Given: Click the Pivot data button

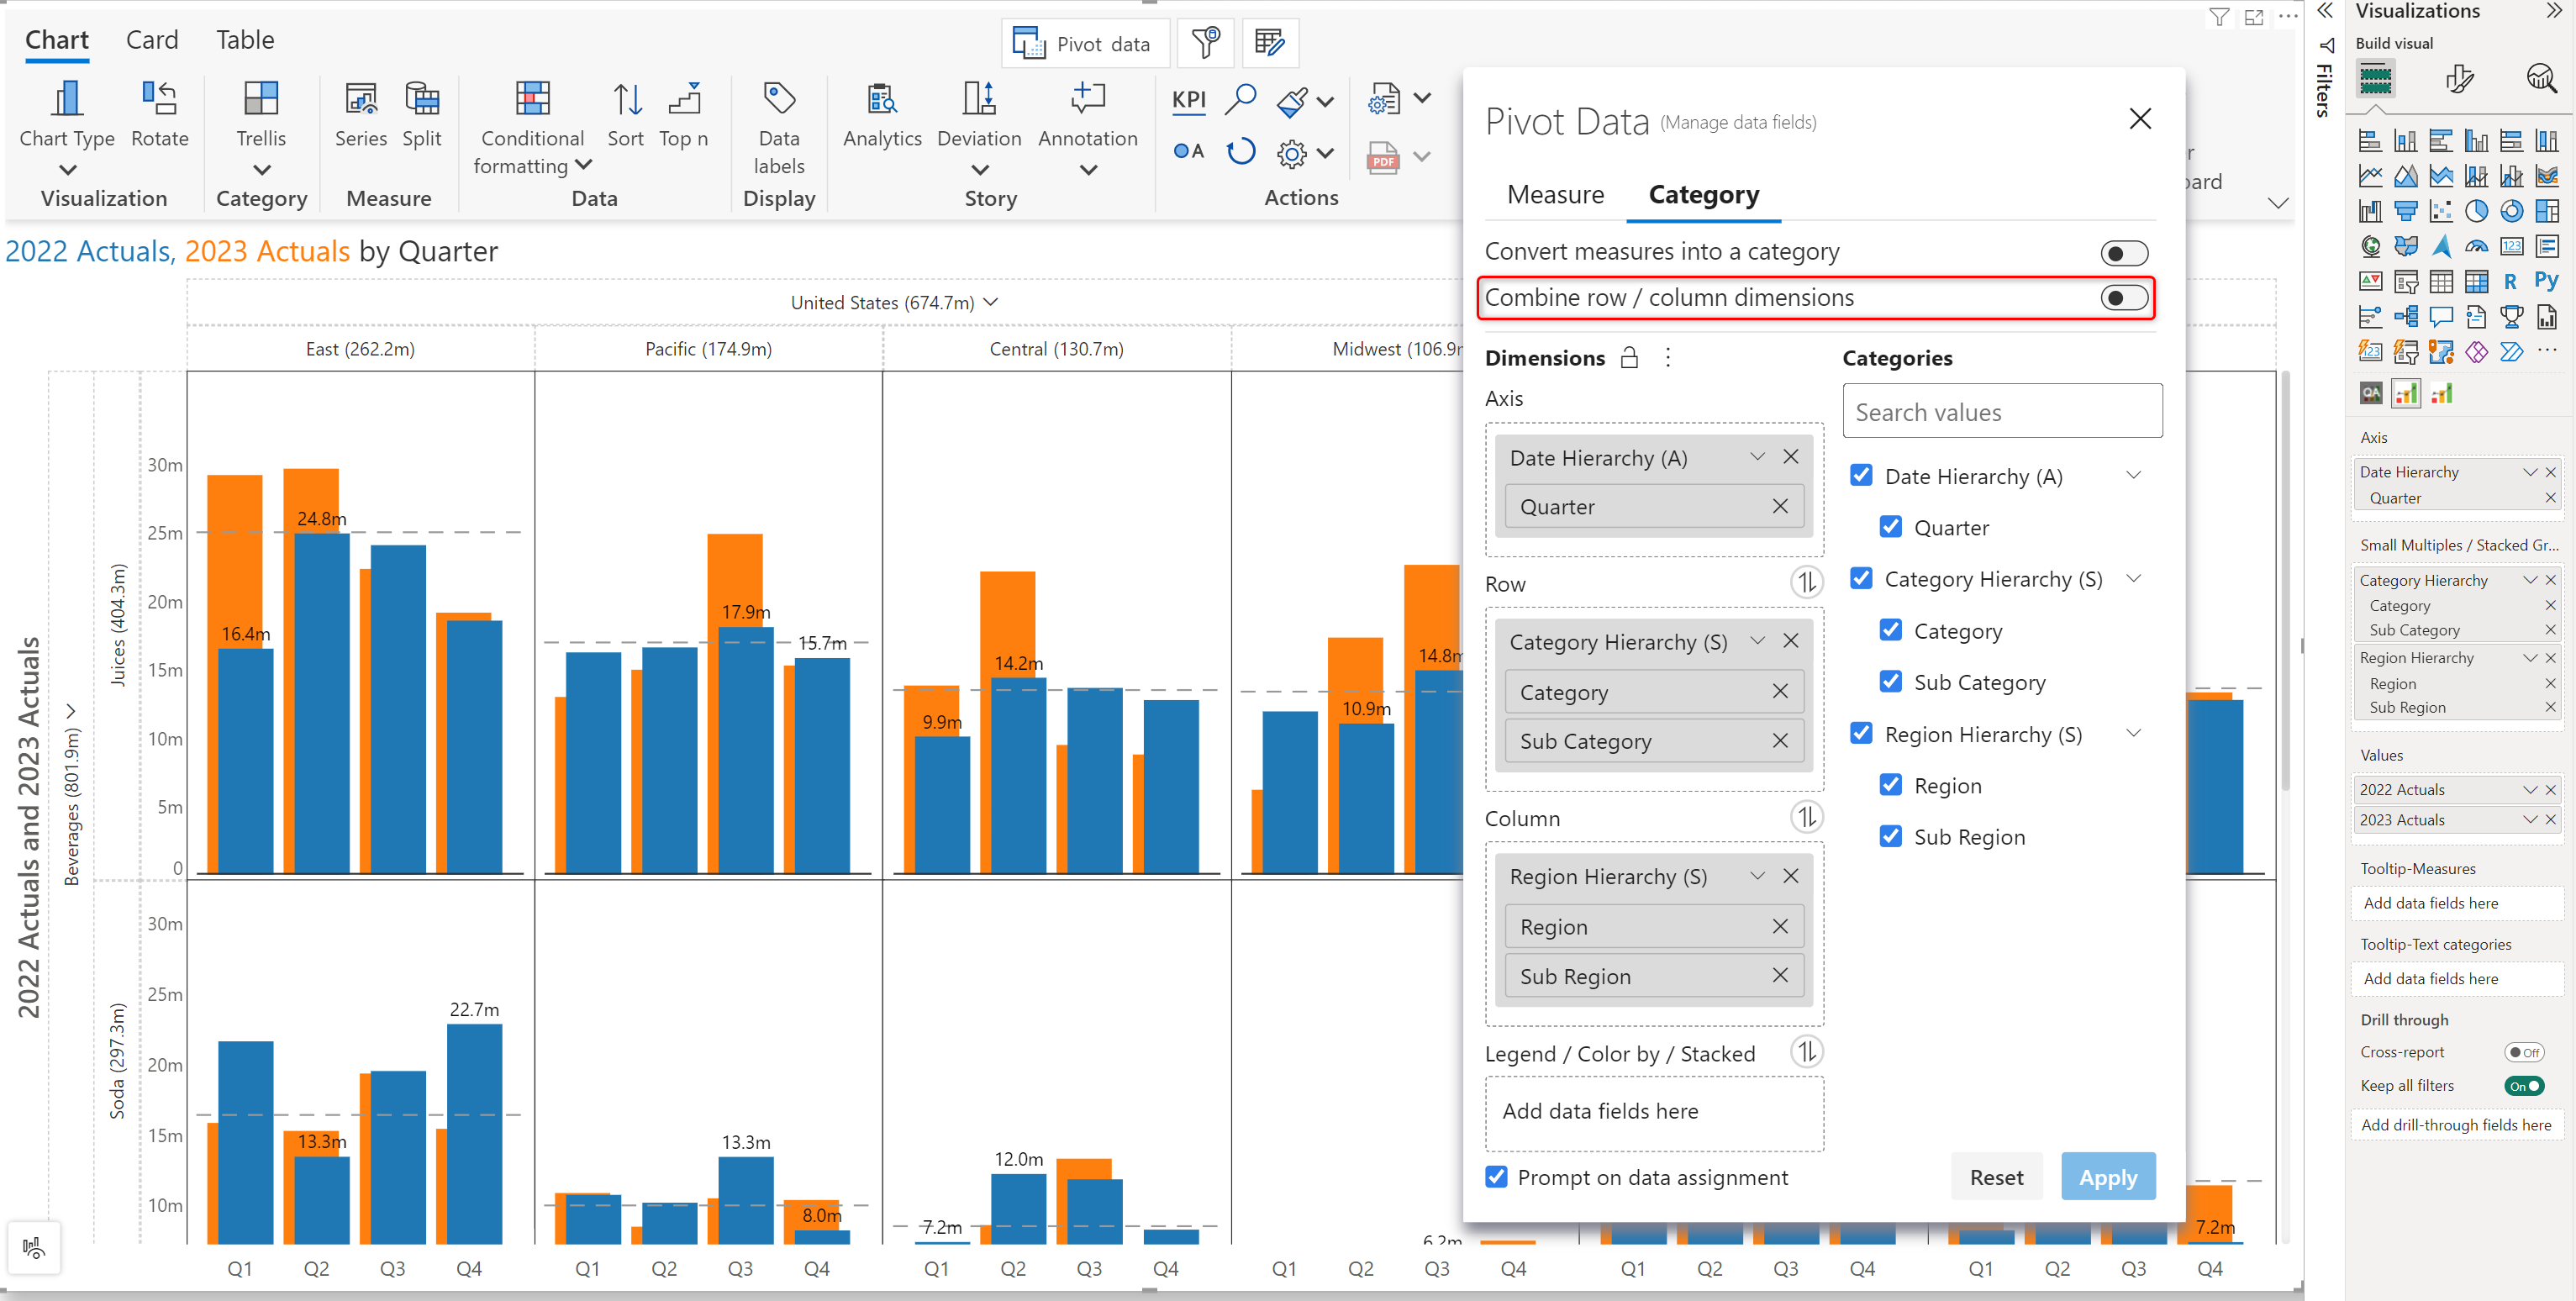Looking at the screenshot, I should [x=1085, y=43].
